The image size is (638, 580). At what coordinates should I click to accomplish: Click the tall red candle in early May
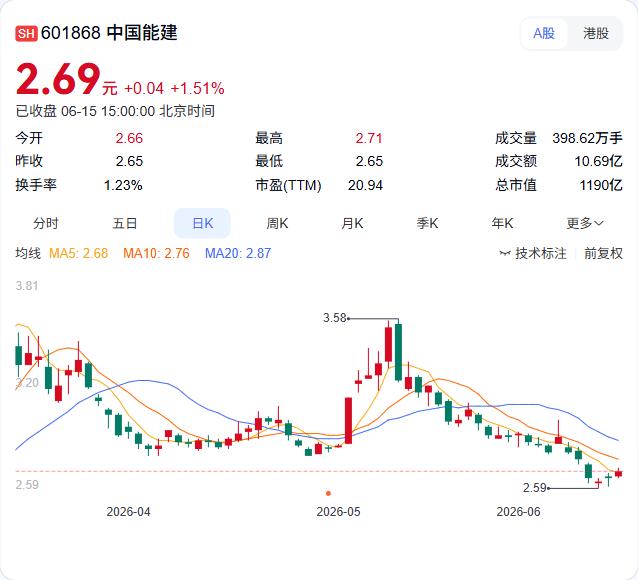pos(348,420)
